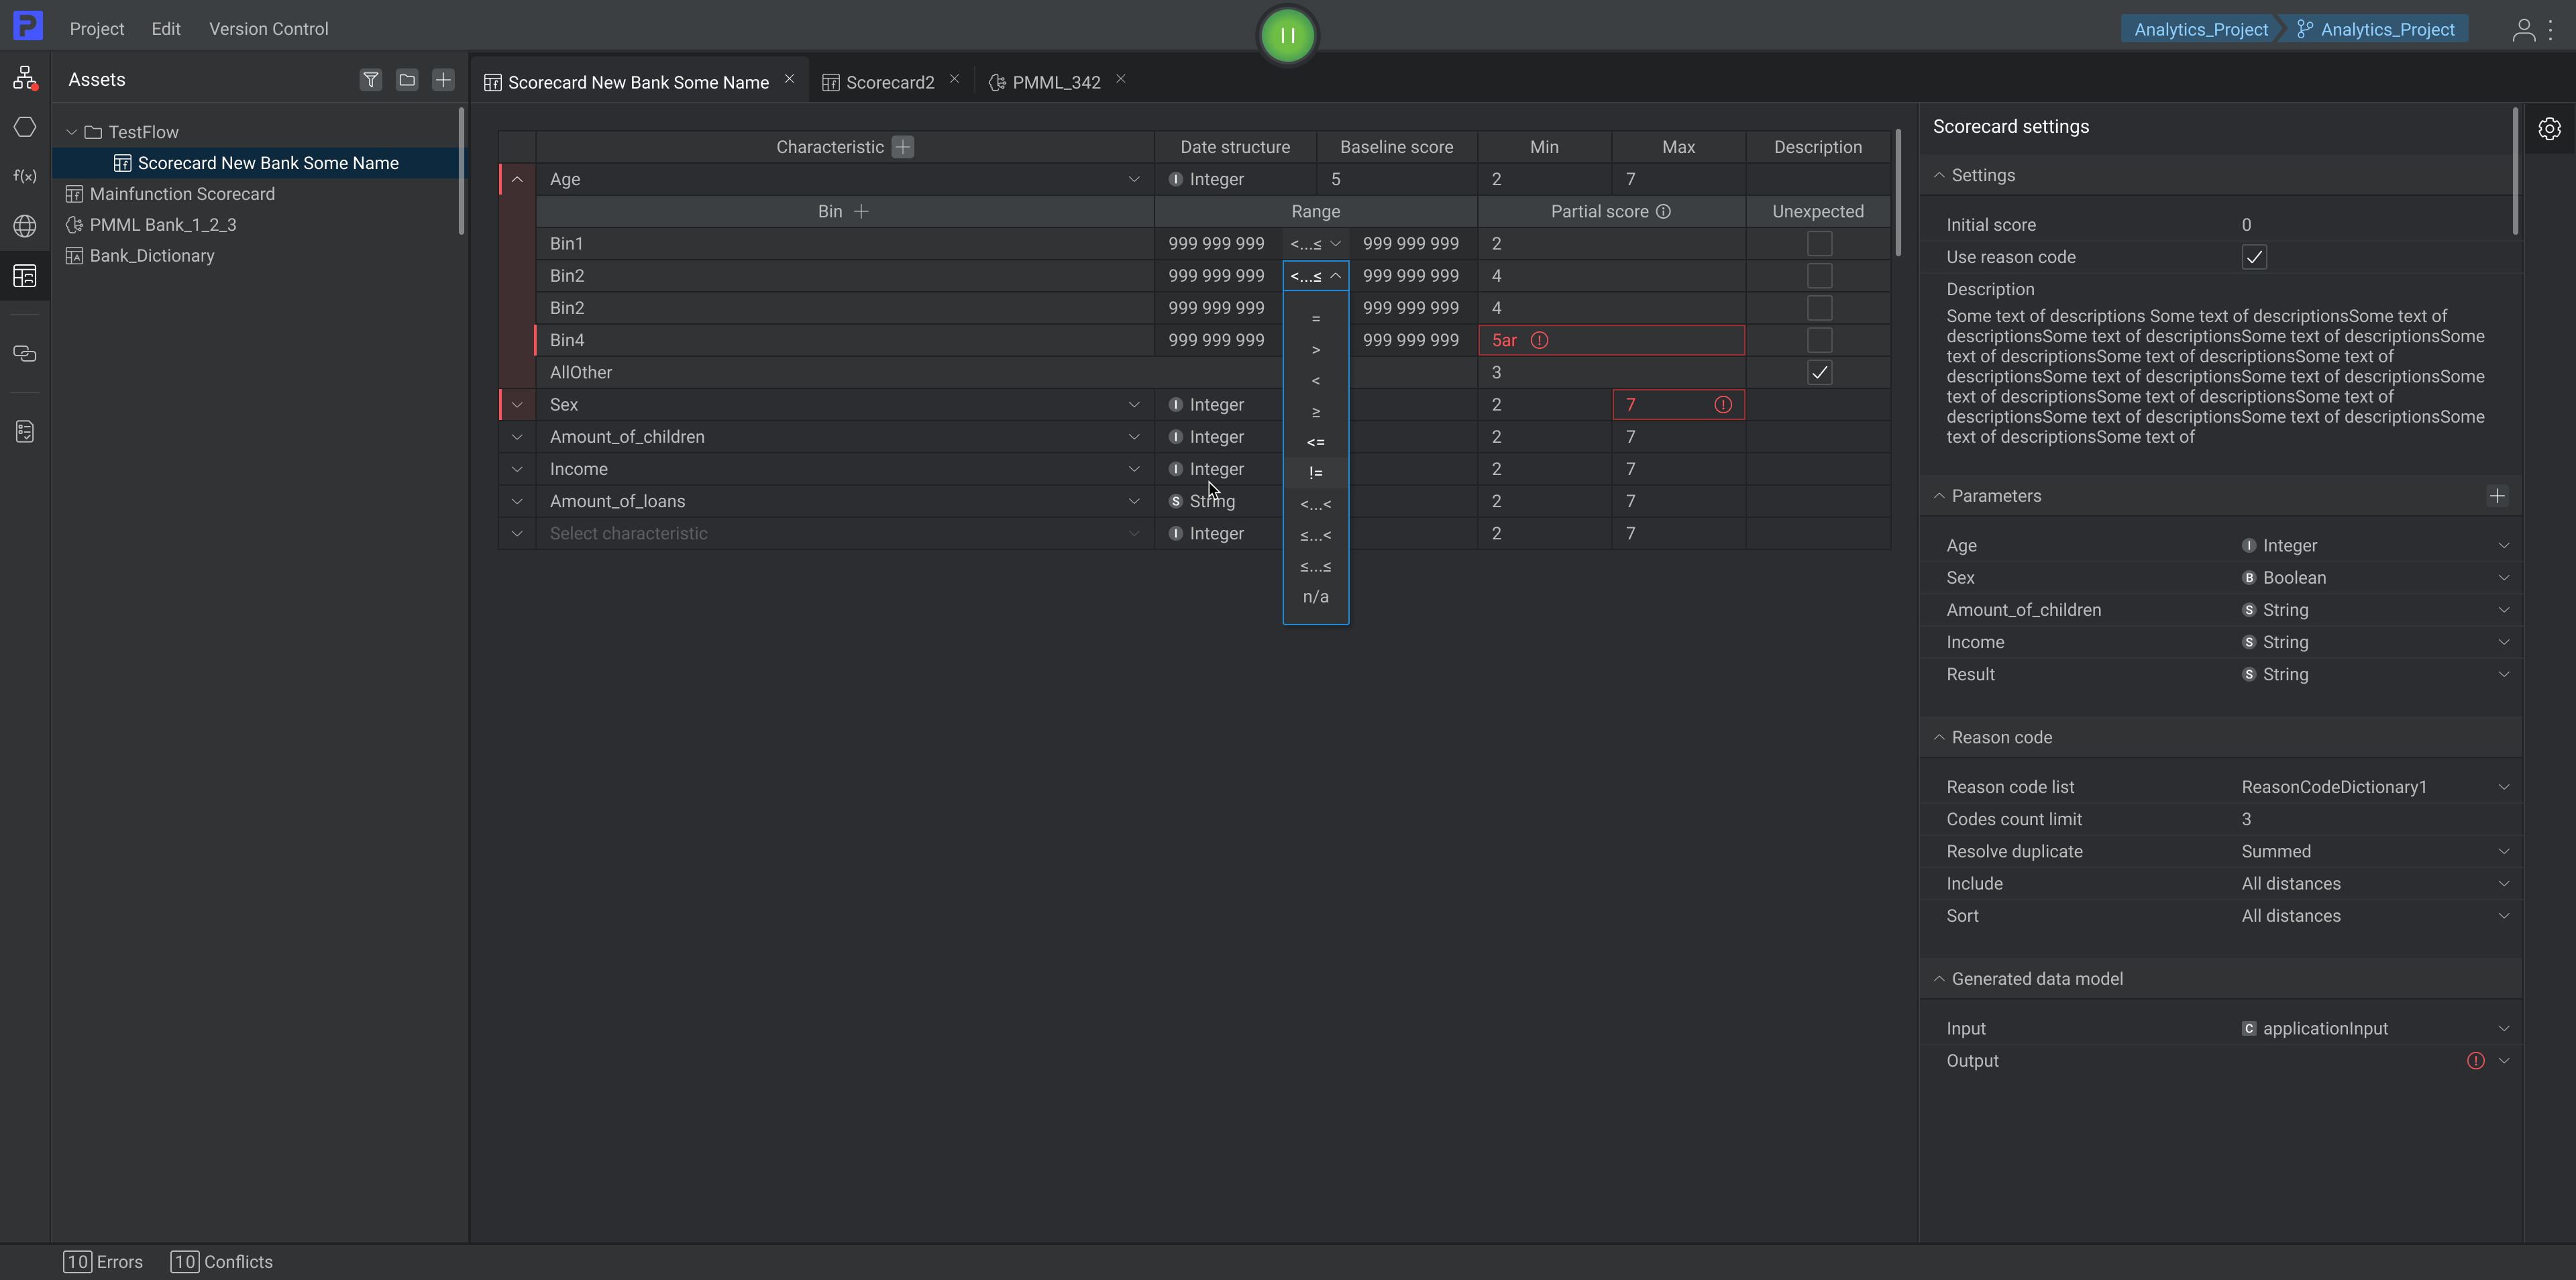Open Mainfunction Scorecard asset
The width and height of the screenshot is (2576, 1280).
[182, 194]
